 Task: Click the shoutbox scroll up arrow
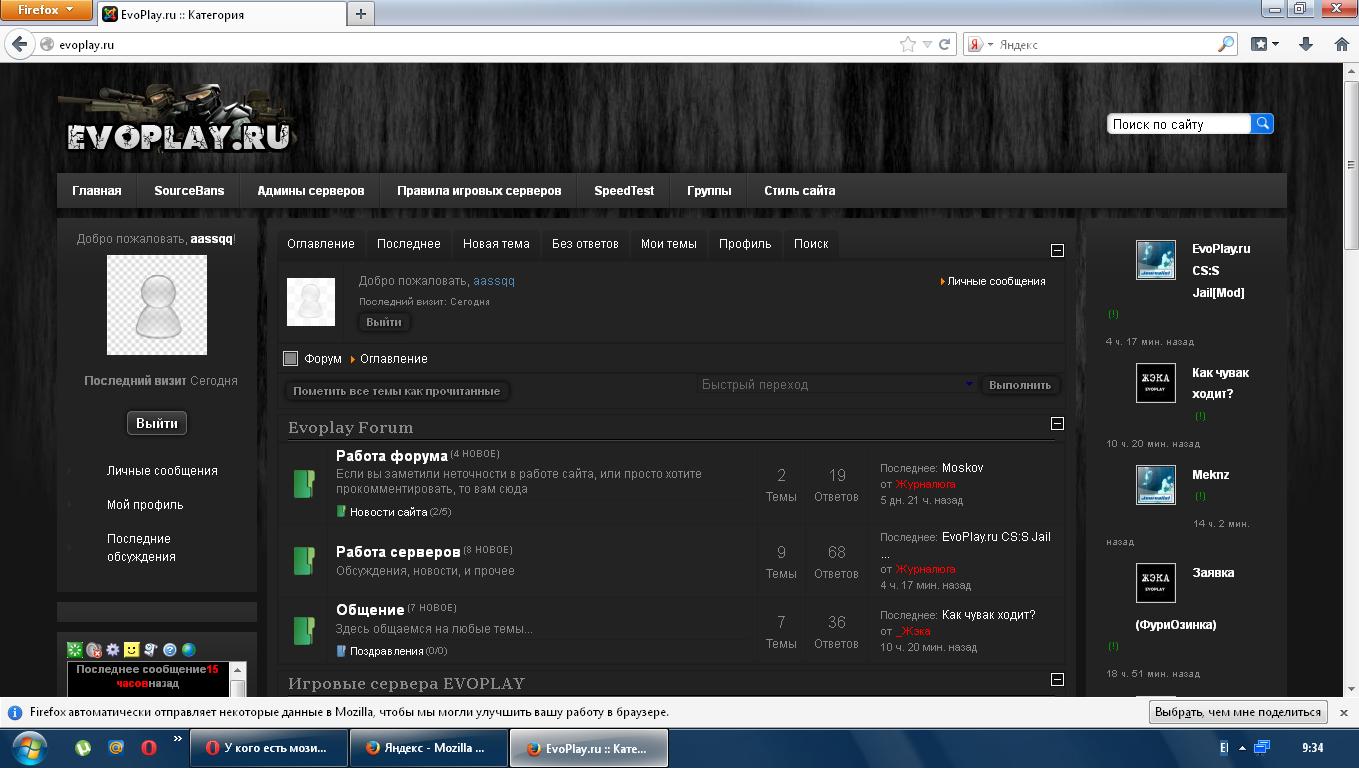tap(238, 670)
